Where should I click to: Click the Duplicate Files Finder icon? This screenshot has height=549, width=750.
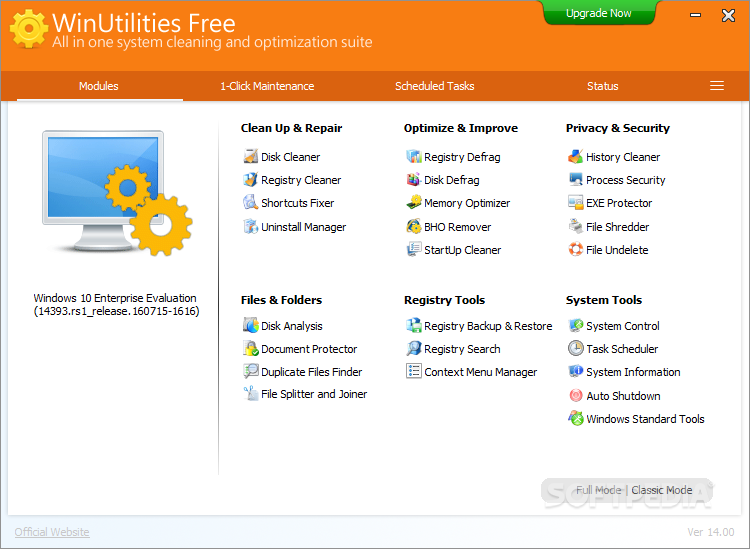coord(251,372)
